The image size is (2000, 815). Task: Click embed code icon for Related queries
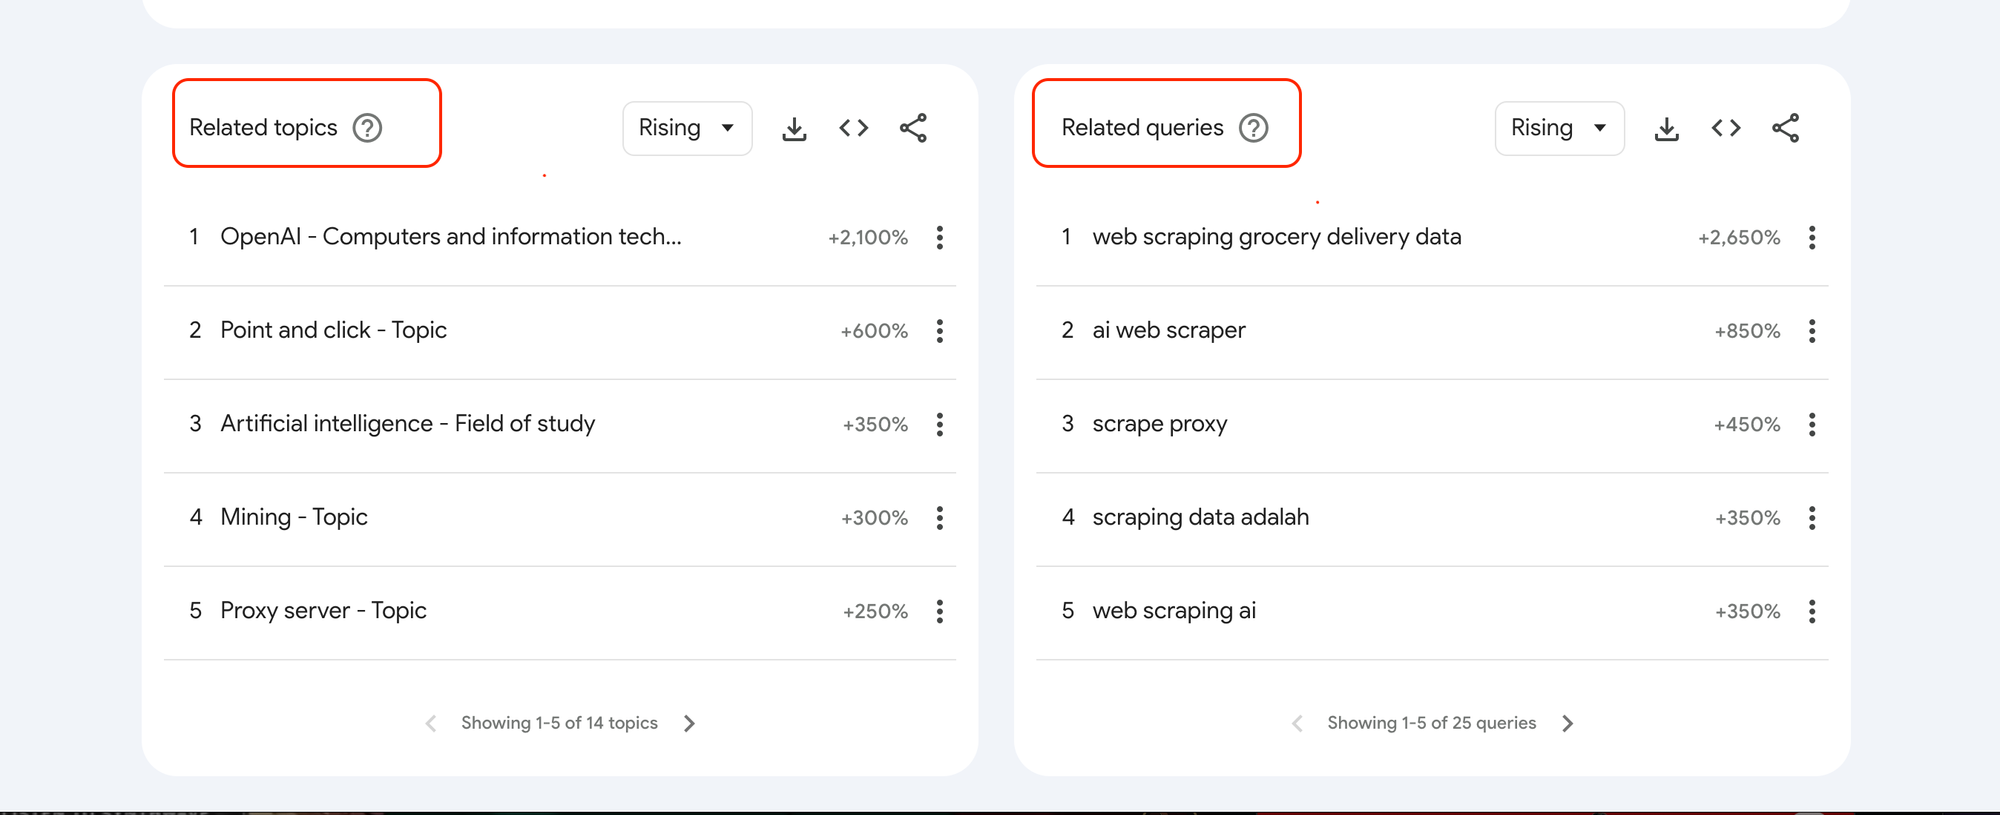(x=1726, y=128)
